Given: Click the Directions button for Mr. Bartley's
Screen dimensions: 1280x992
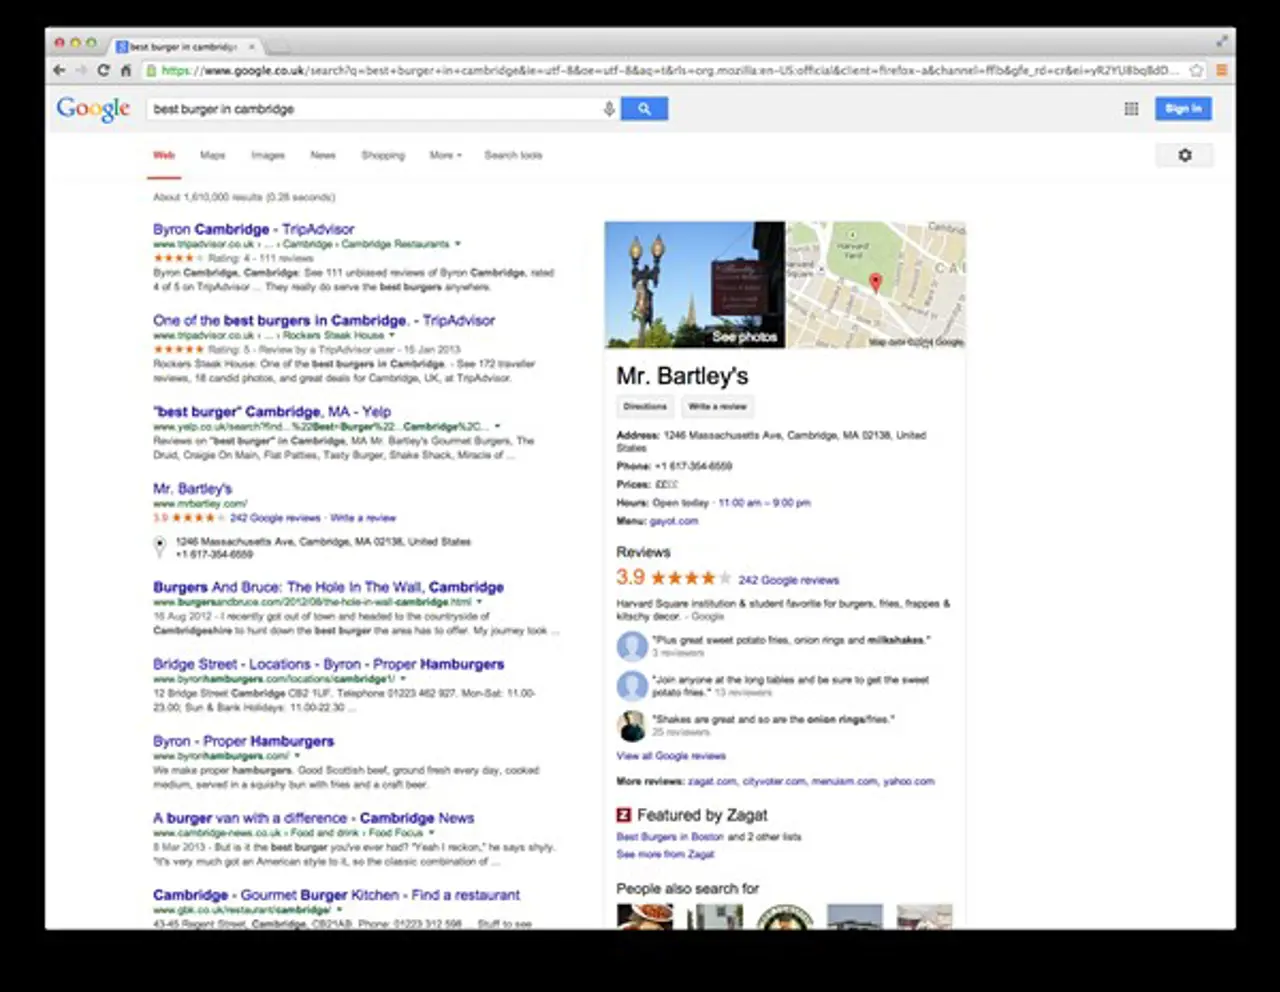Looking at the screenshot, I should point(645,407).
